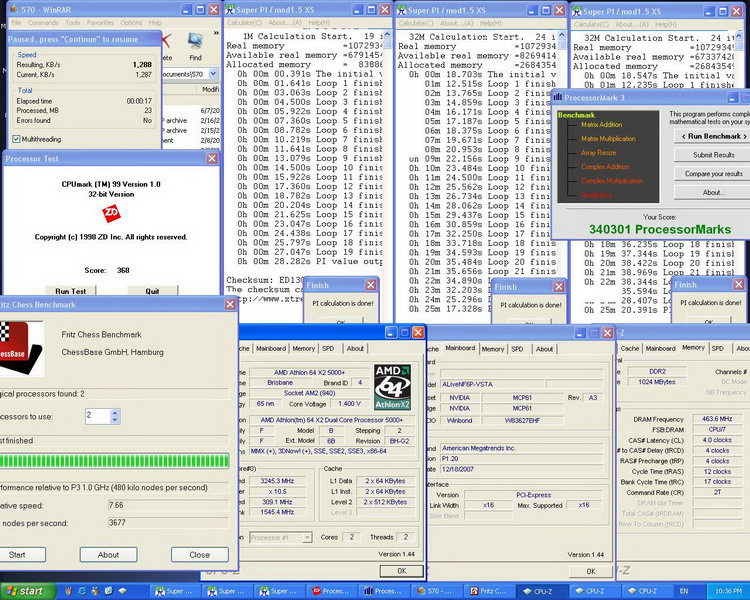The width and height of the screenshot is (750, 600).
Task: Click the 340301 ProcessorMarks score text
Action: 660,229
